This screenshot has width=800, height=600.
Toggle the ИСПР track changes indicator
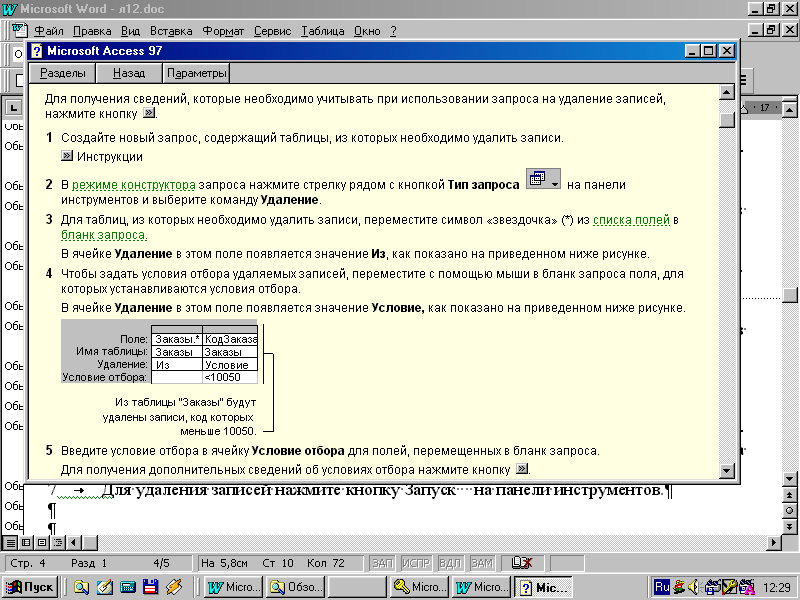click(416, 563)
